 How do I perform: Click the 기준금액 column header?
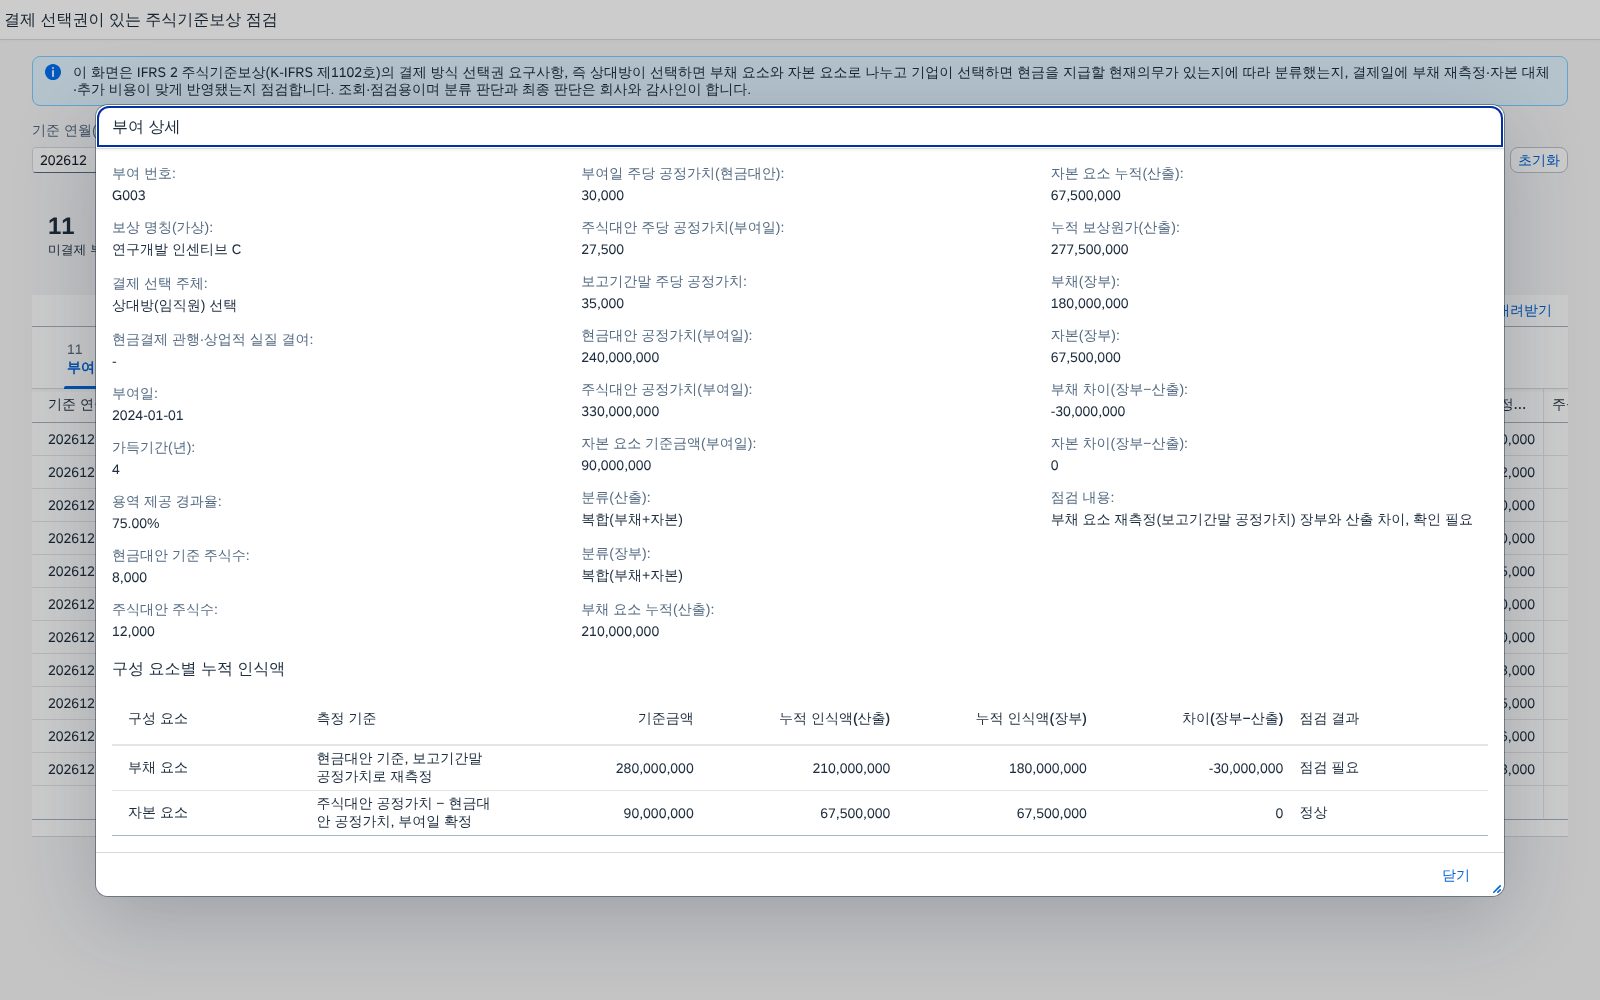coord(665,719)
